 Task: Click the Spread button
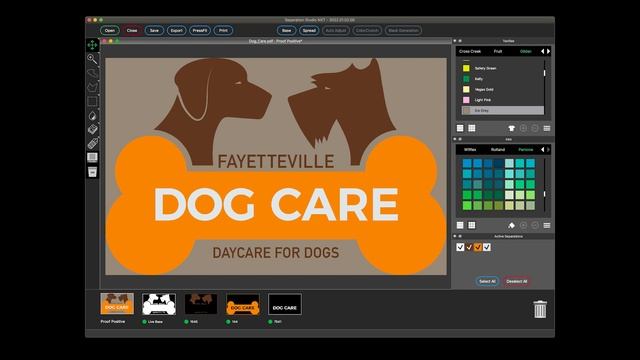309,30
